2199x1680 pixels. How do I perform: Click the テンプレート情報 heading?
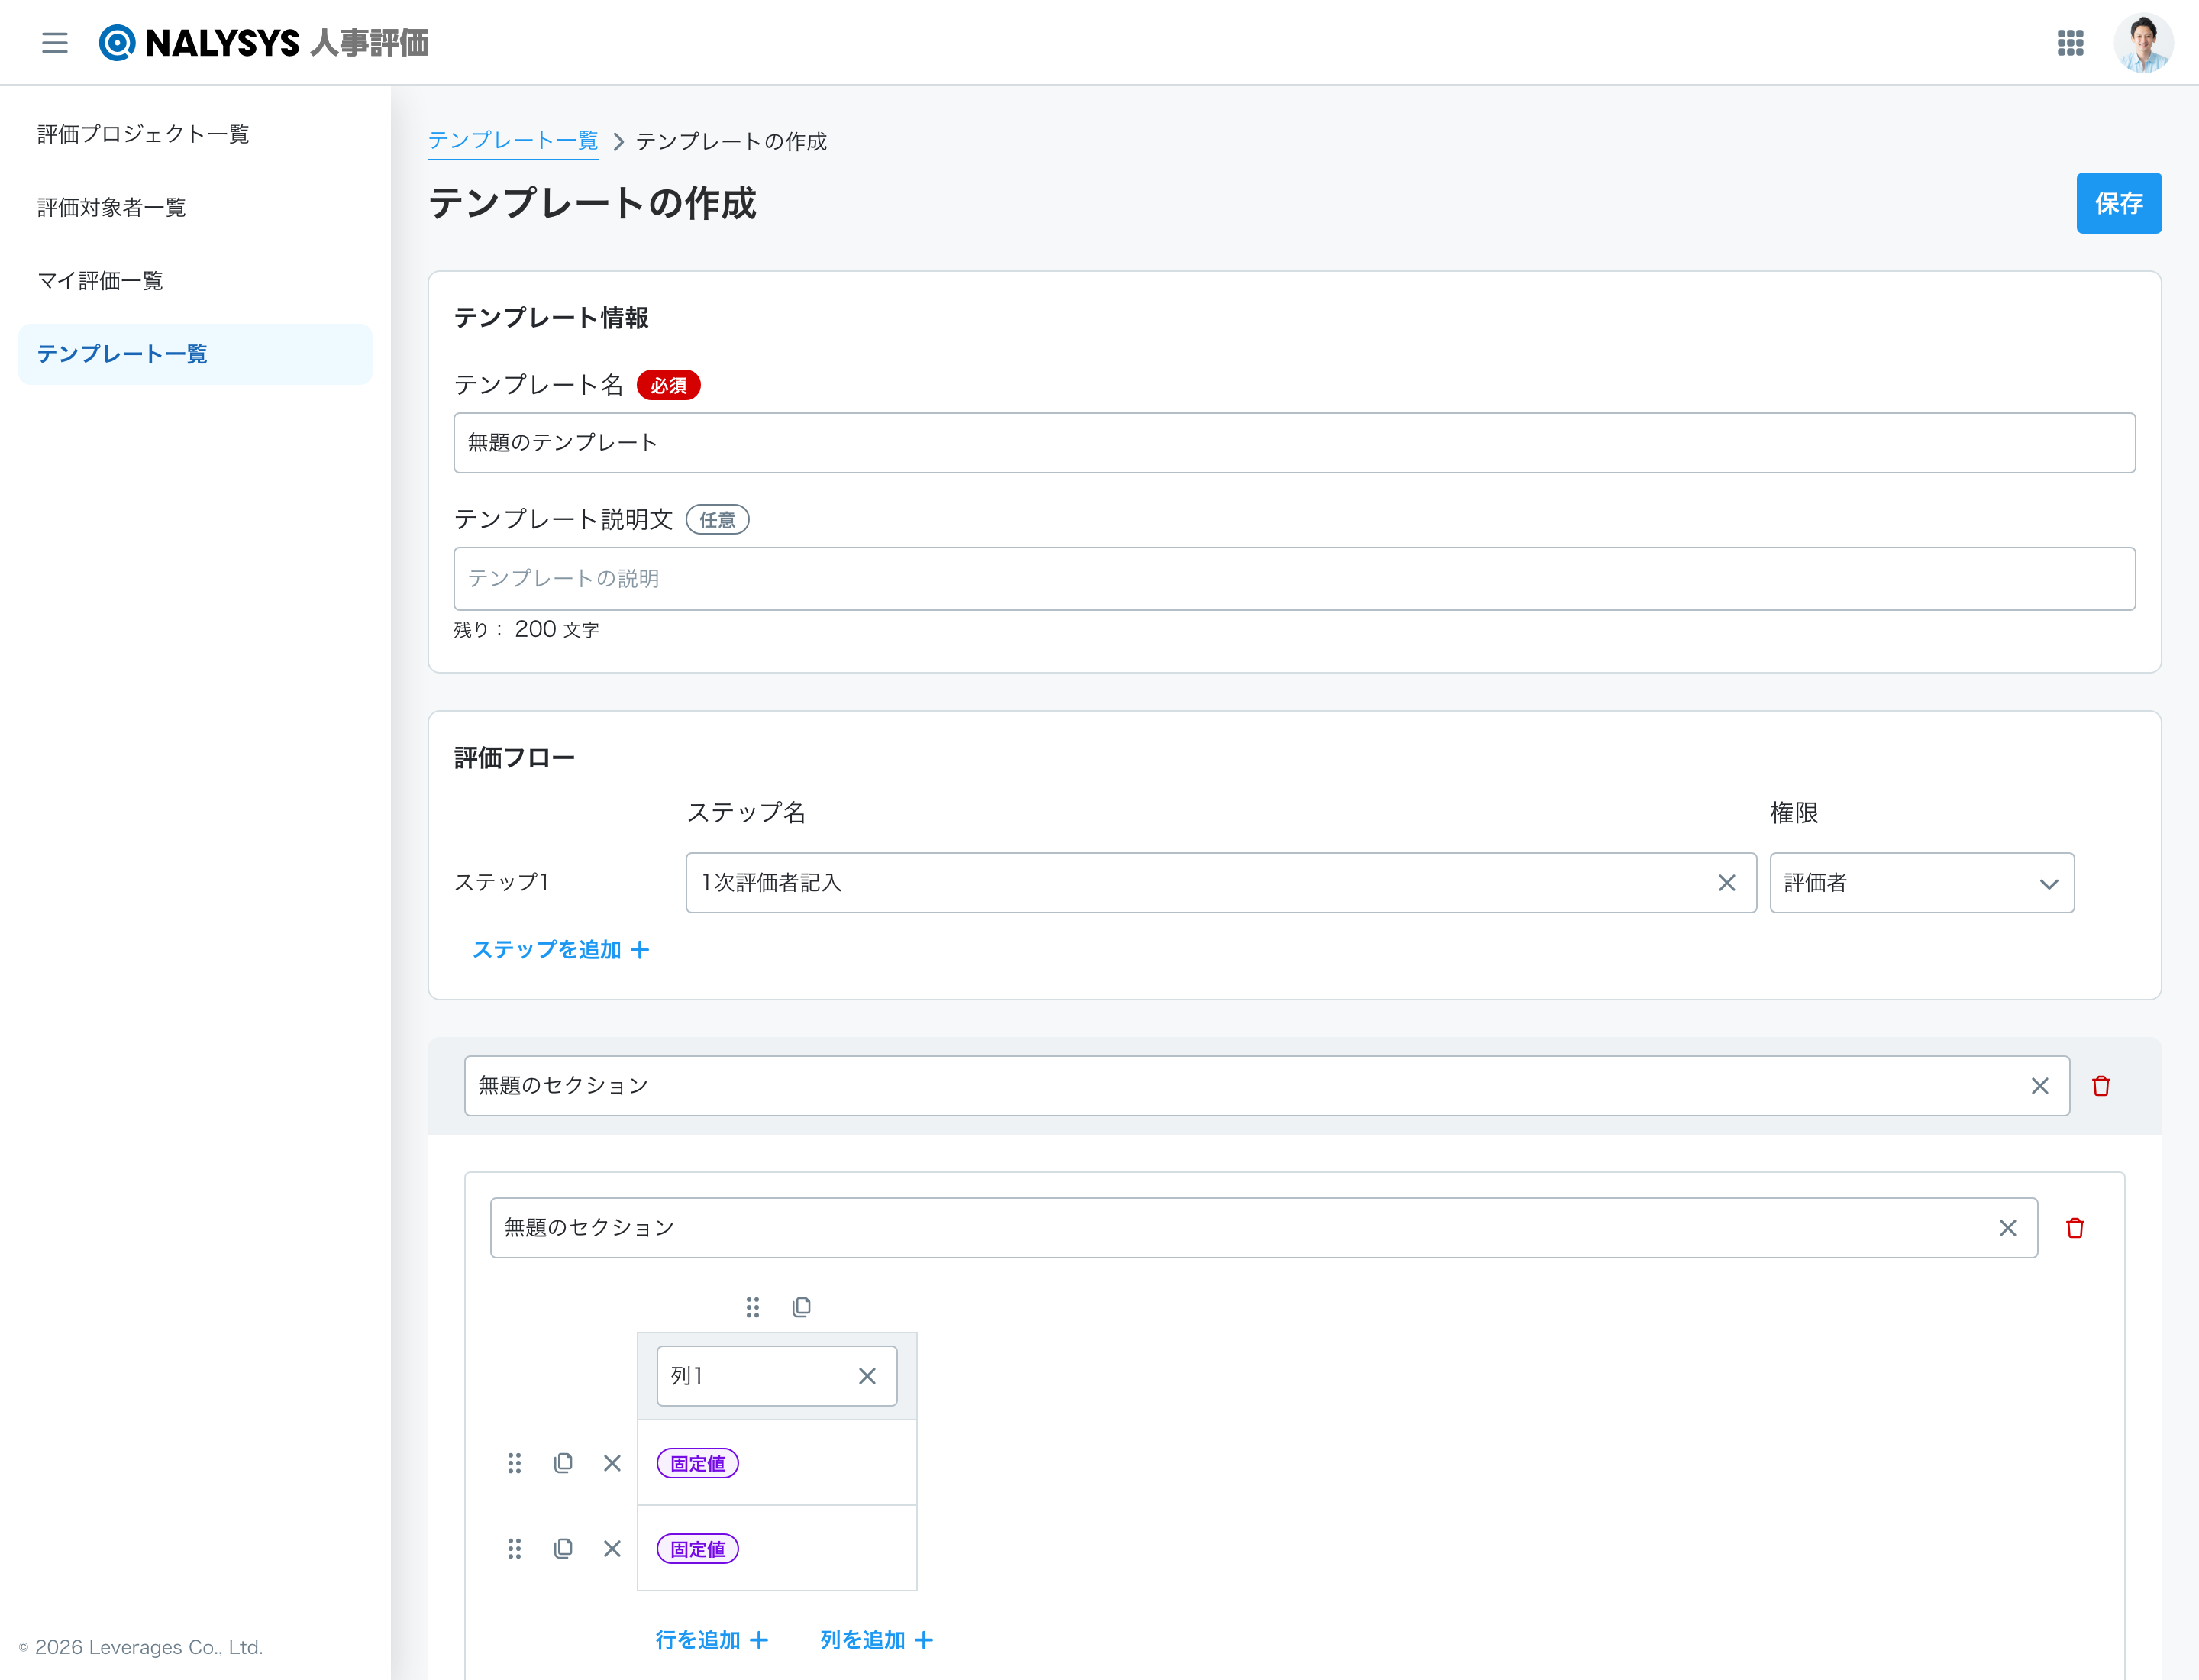click(551, 318)
